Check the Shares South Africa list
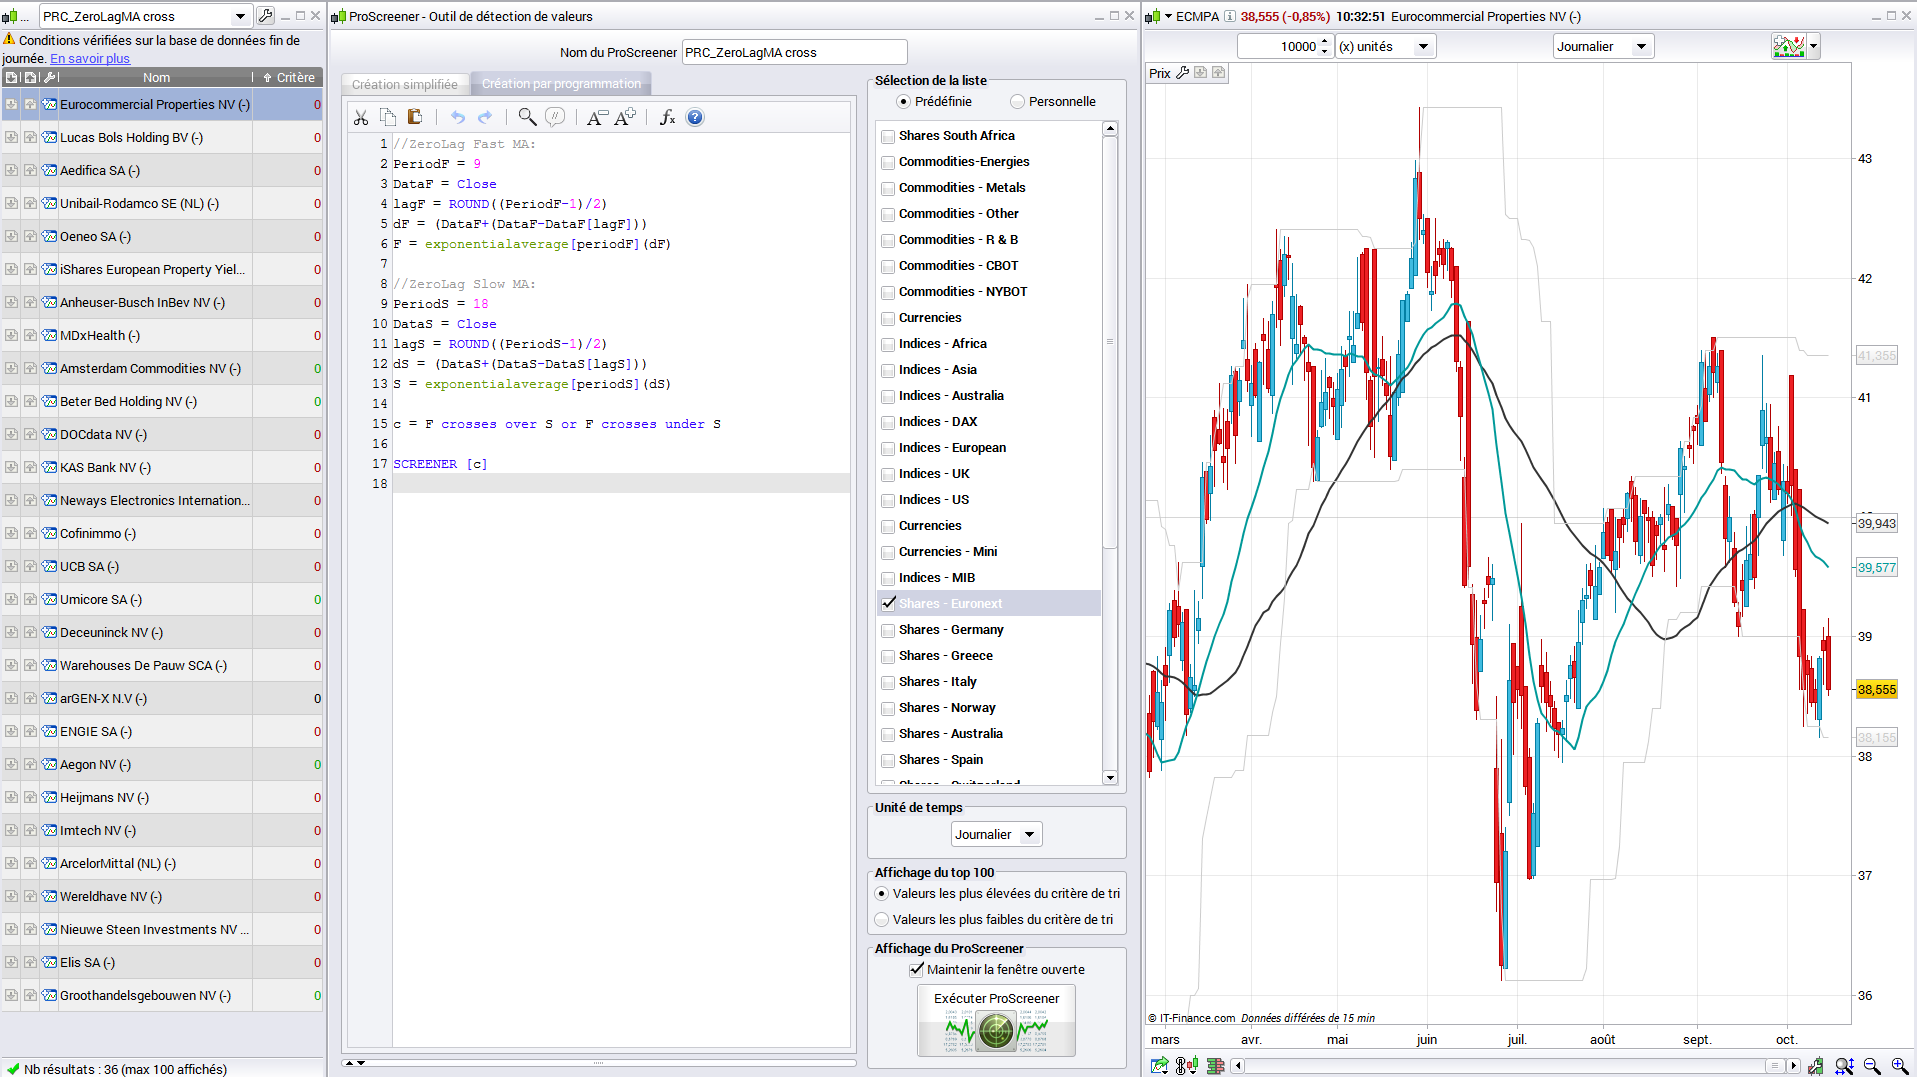This screenshot has width=1917, height=1077. click(x=888, y=136)
